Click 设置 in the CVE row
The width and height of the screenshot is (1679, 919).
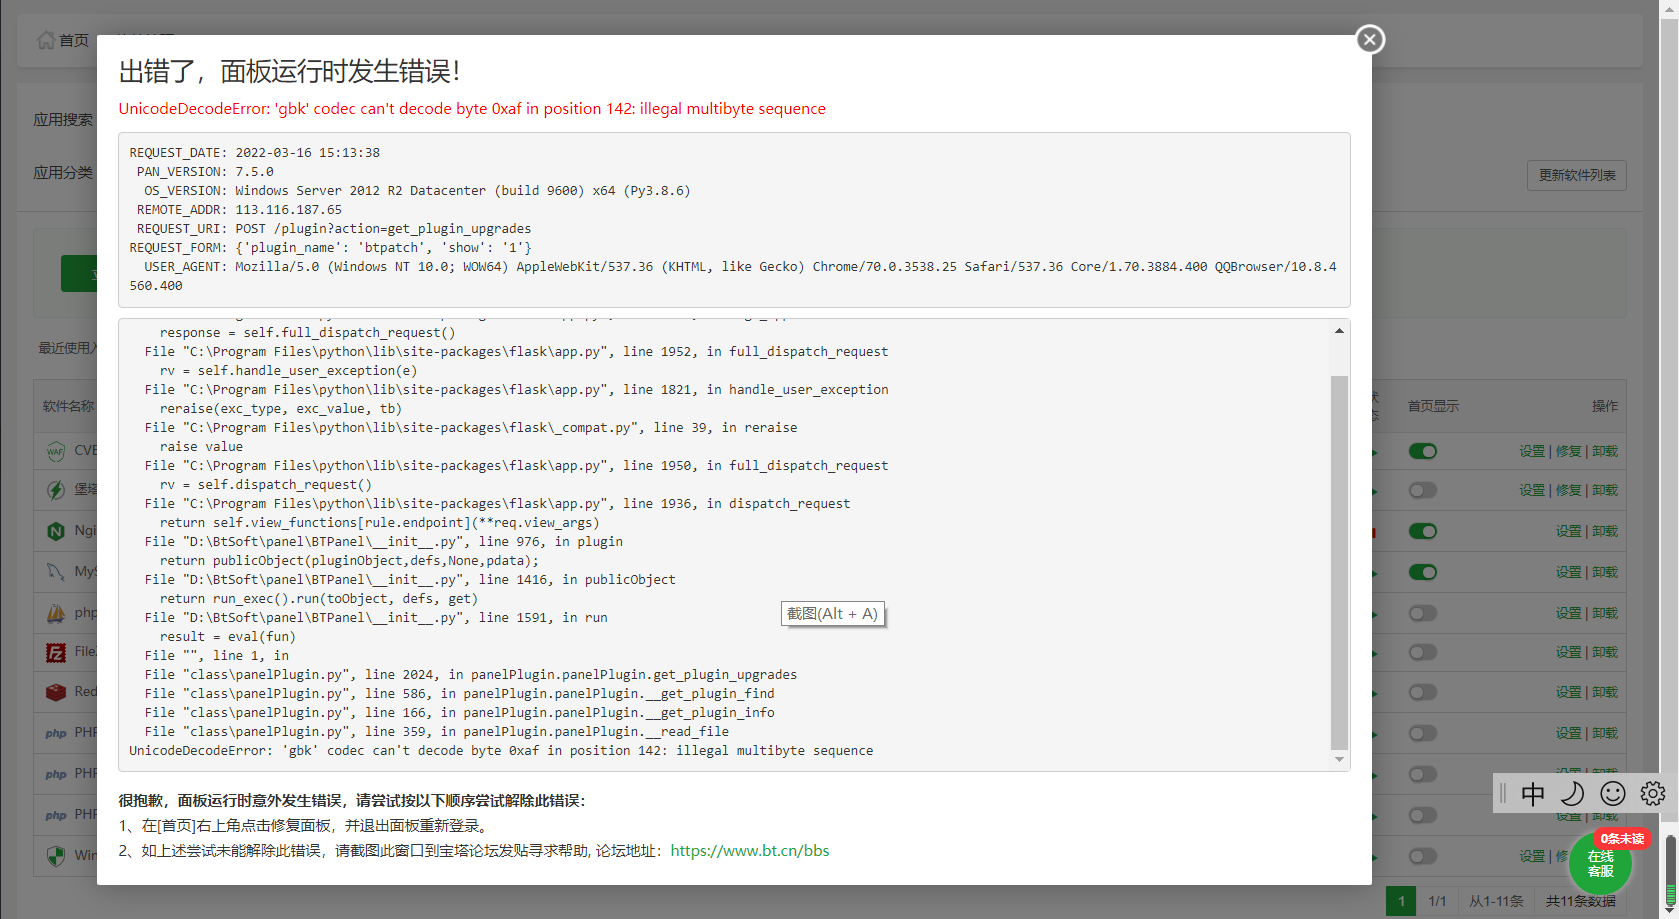tap(1532, 451)
